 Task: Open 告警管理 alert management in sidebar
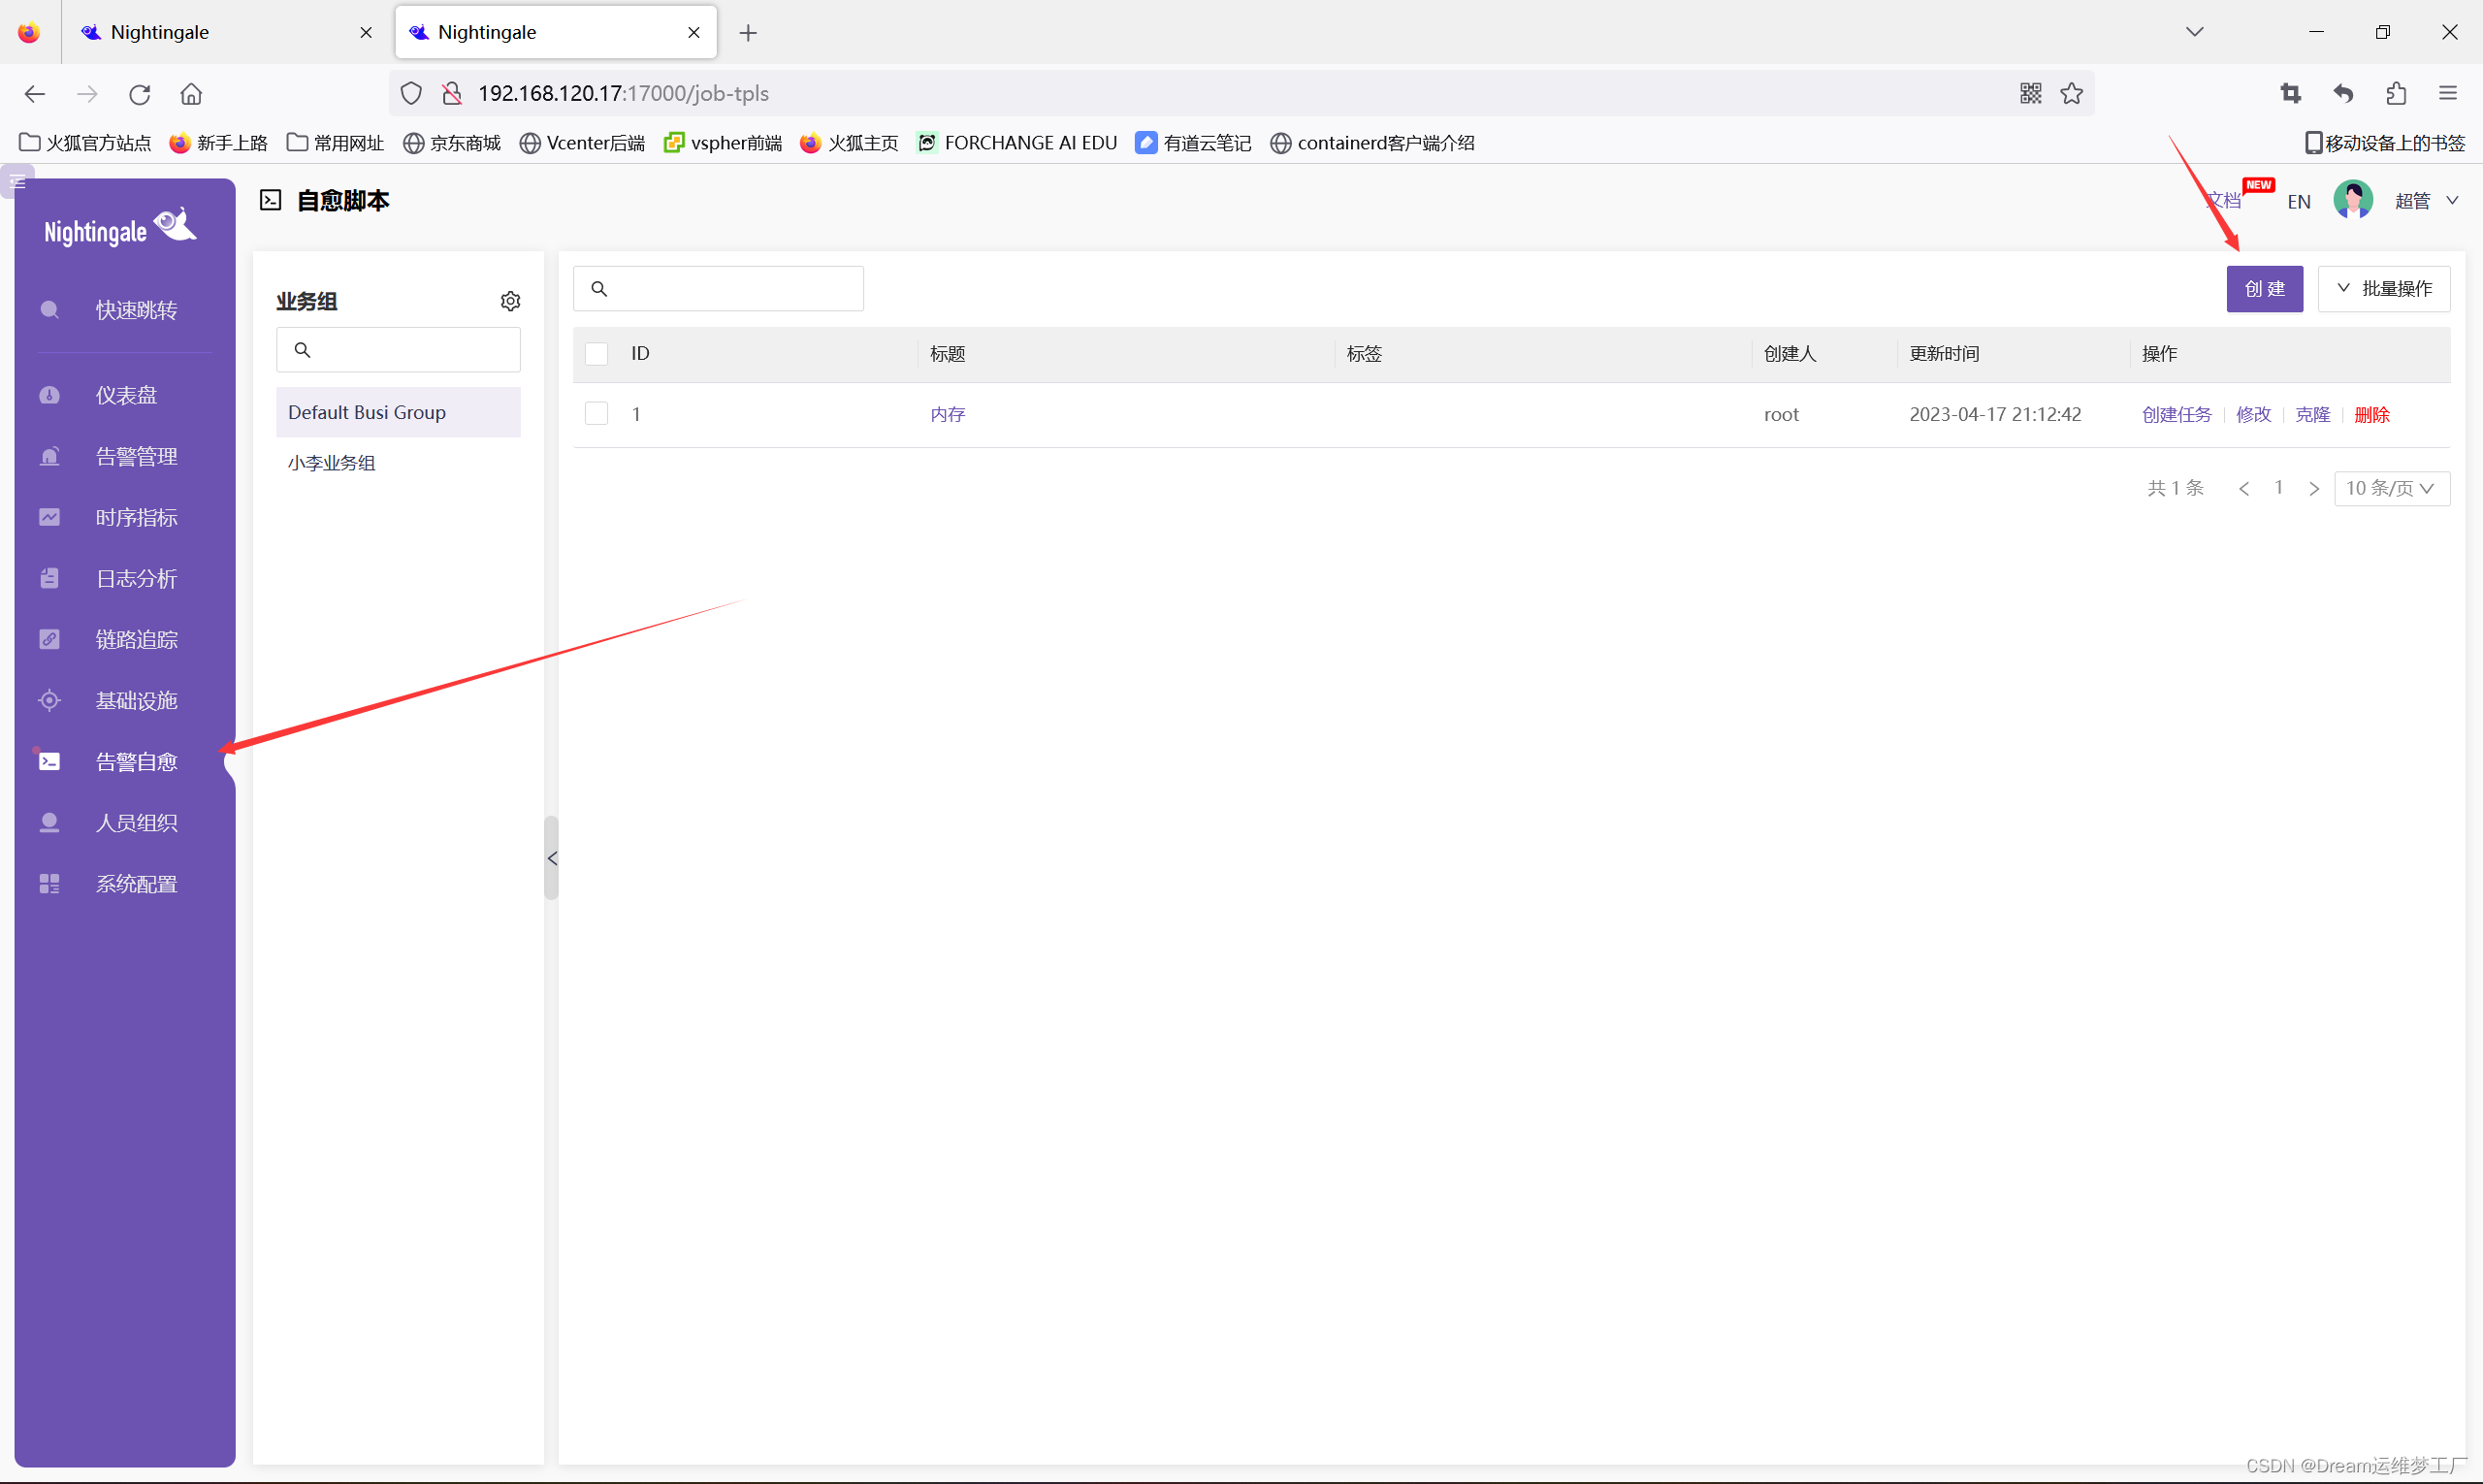coord(136,456)
